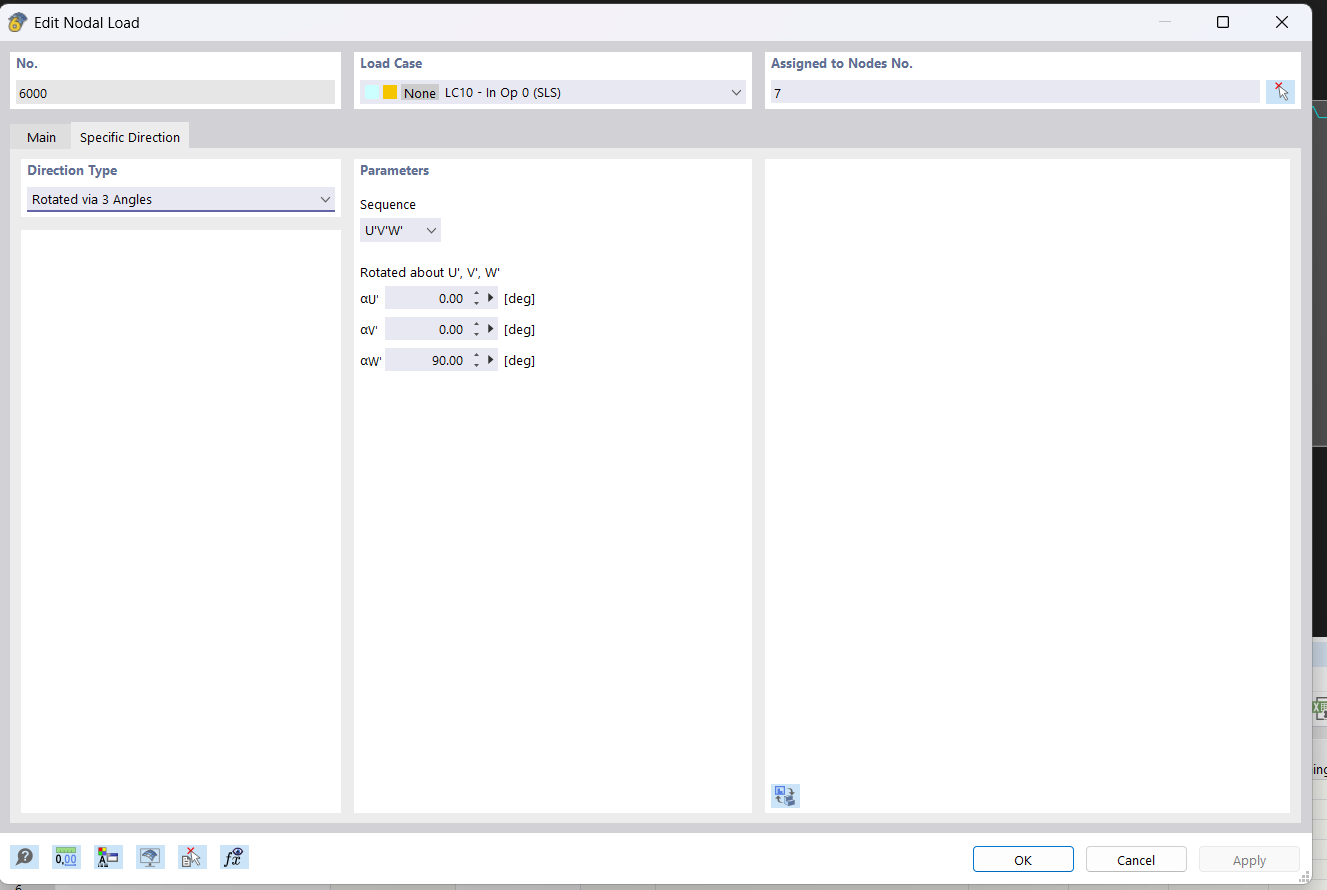Switch to the Main tab
The width and height of the screenshot is (1327, 890).
pyautogui.click(x=41, y=136)
